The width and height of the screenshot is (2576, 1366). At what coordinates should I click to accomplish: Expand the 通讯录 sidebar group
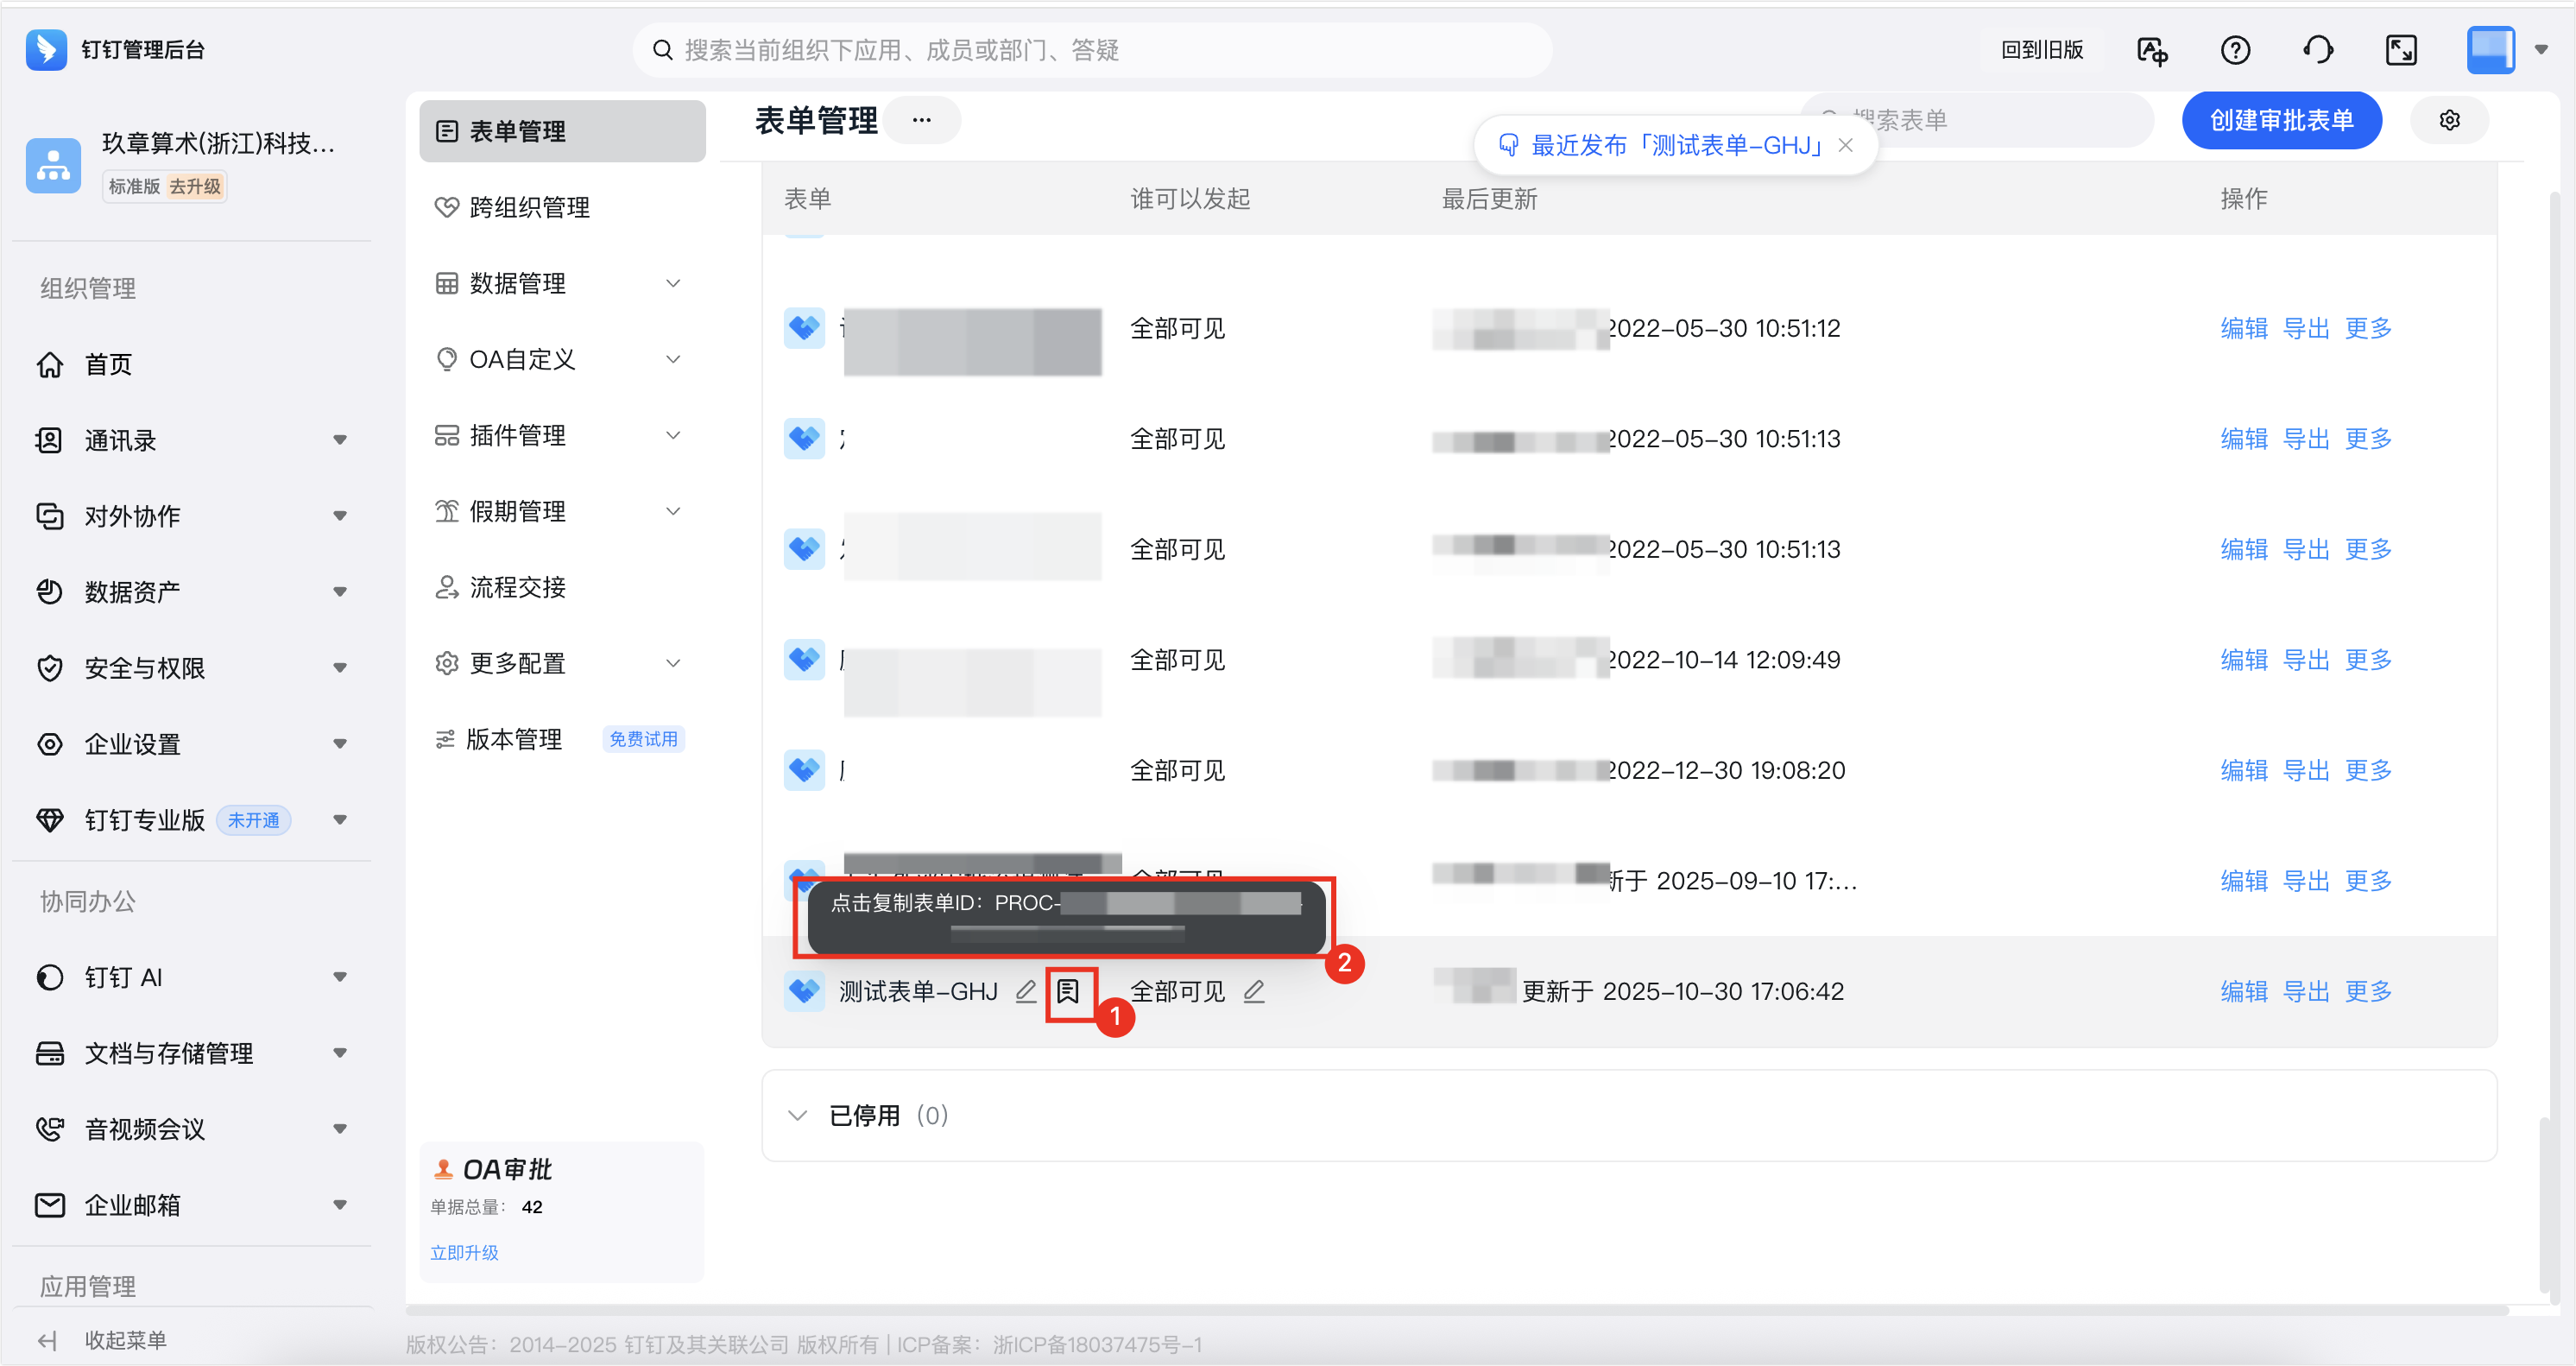340,440
